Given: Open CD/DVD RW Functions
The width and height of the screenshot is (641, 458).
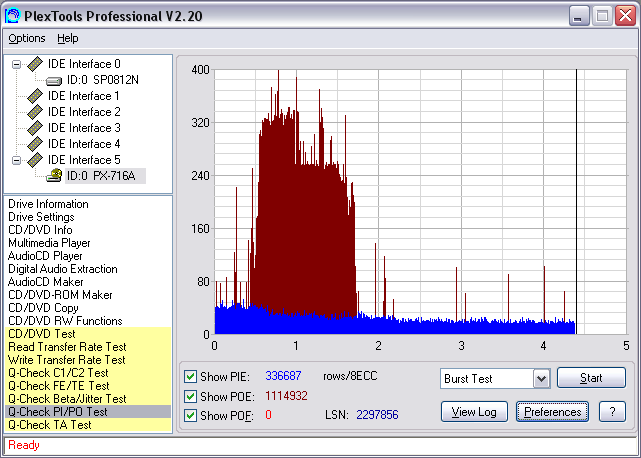Looking at the screenshot, I should (x=65, y=321).
